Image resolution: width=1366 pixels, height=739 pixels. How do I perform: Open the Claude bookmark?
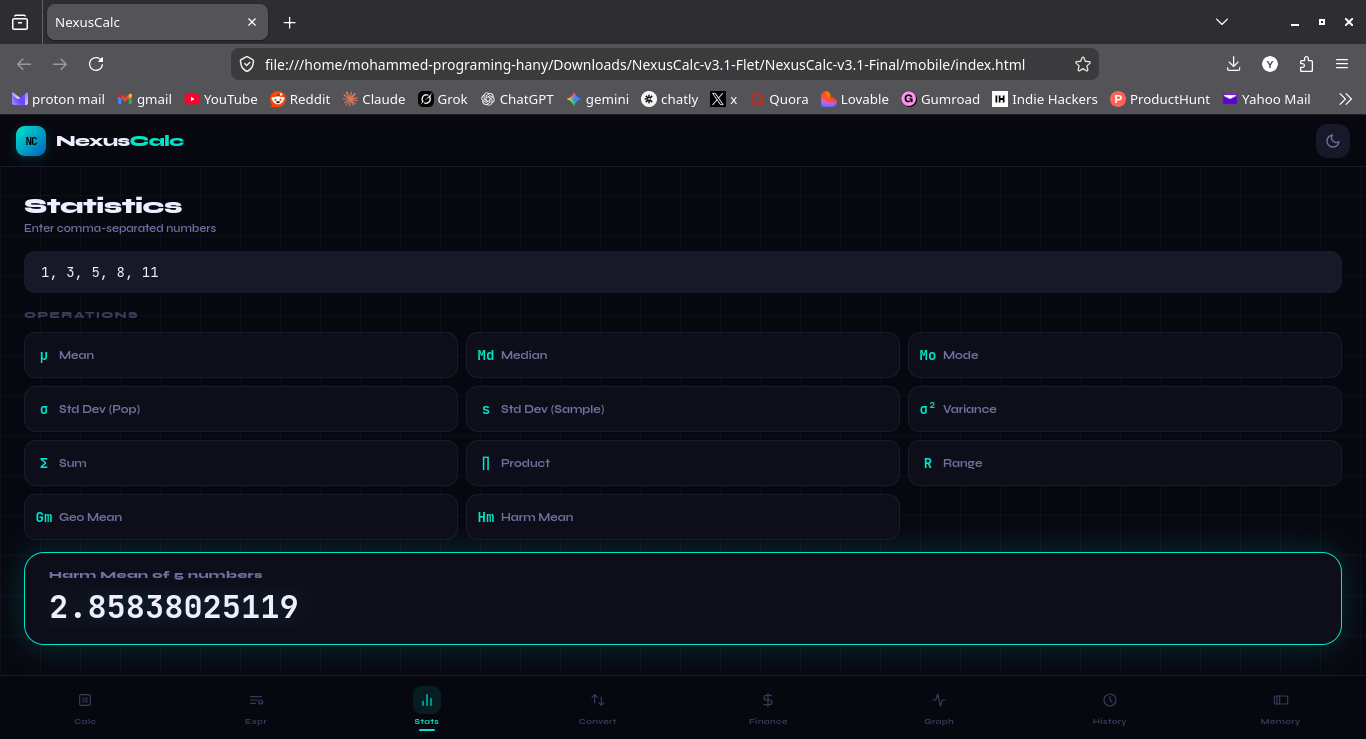click(374, 99)
